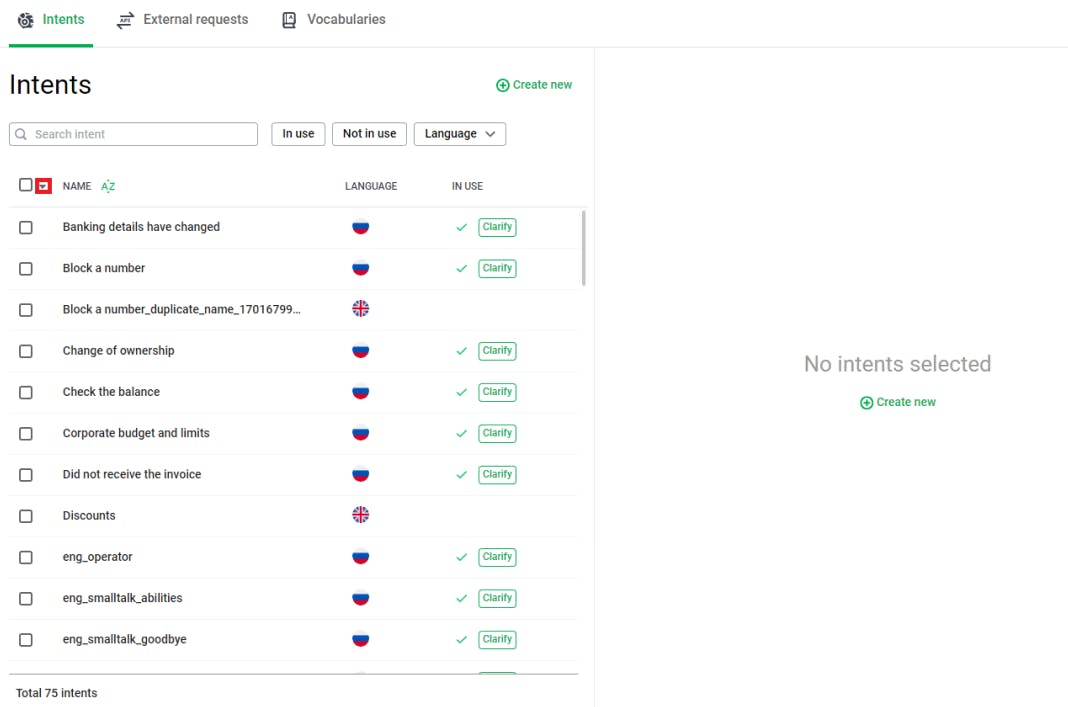This screenshot has height=707, width=1068.
Task: Select the checkbox next to eng_operator
Action: pyautogui.click(x=26, y=557)
